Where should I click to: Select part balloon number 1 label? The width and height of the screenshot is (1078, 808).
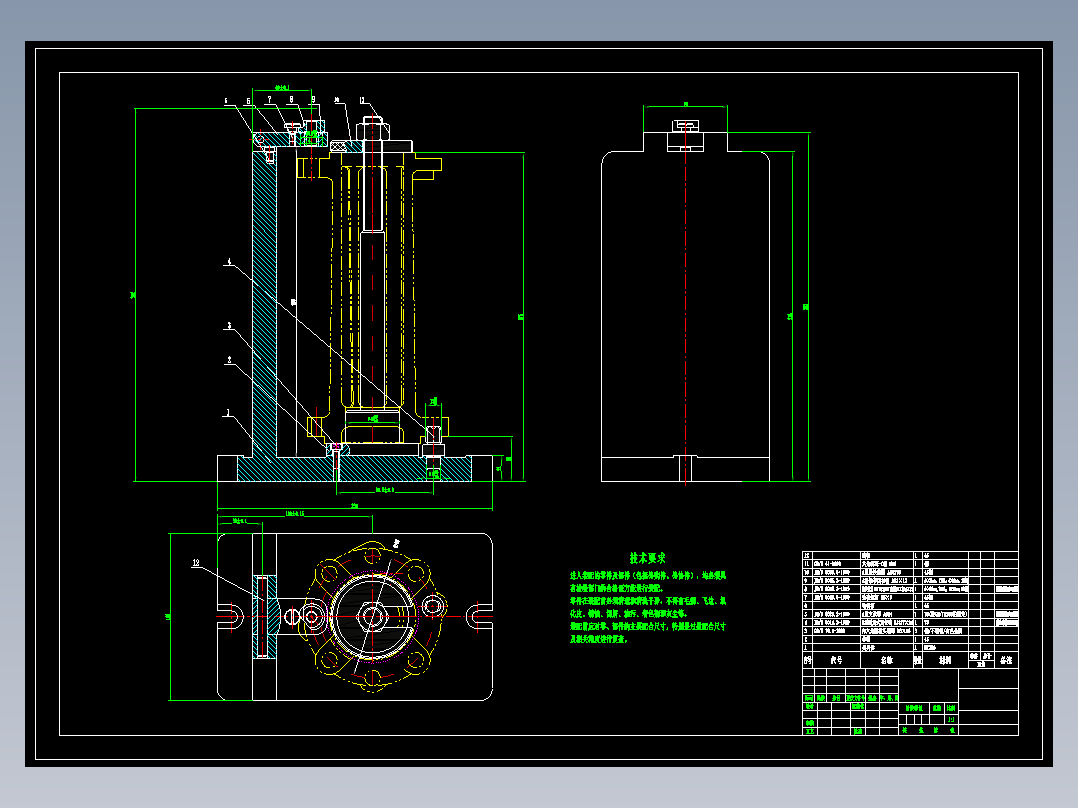click(x=229, y=413)
